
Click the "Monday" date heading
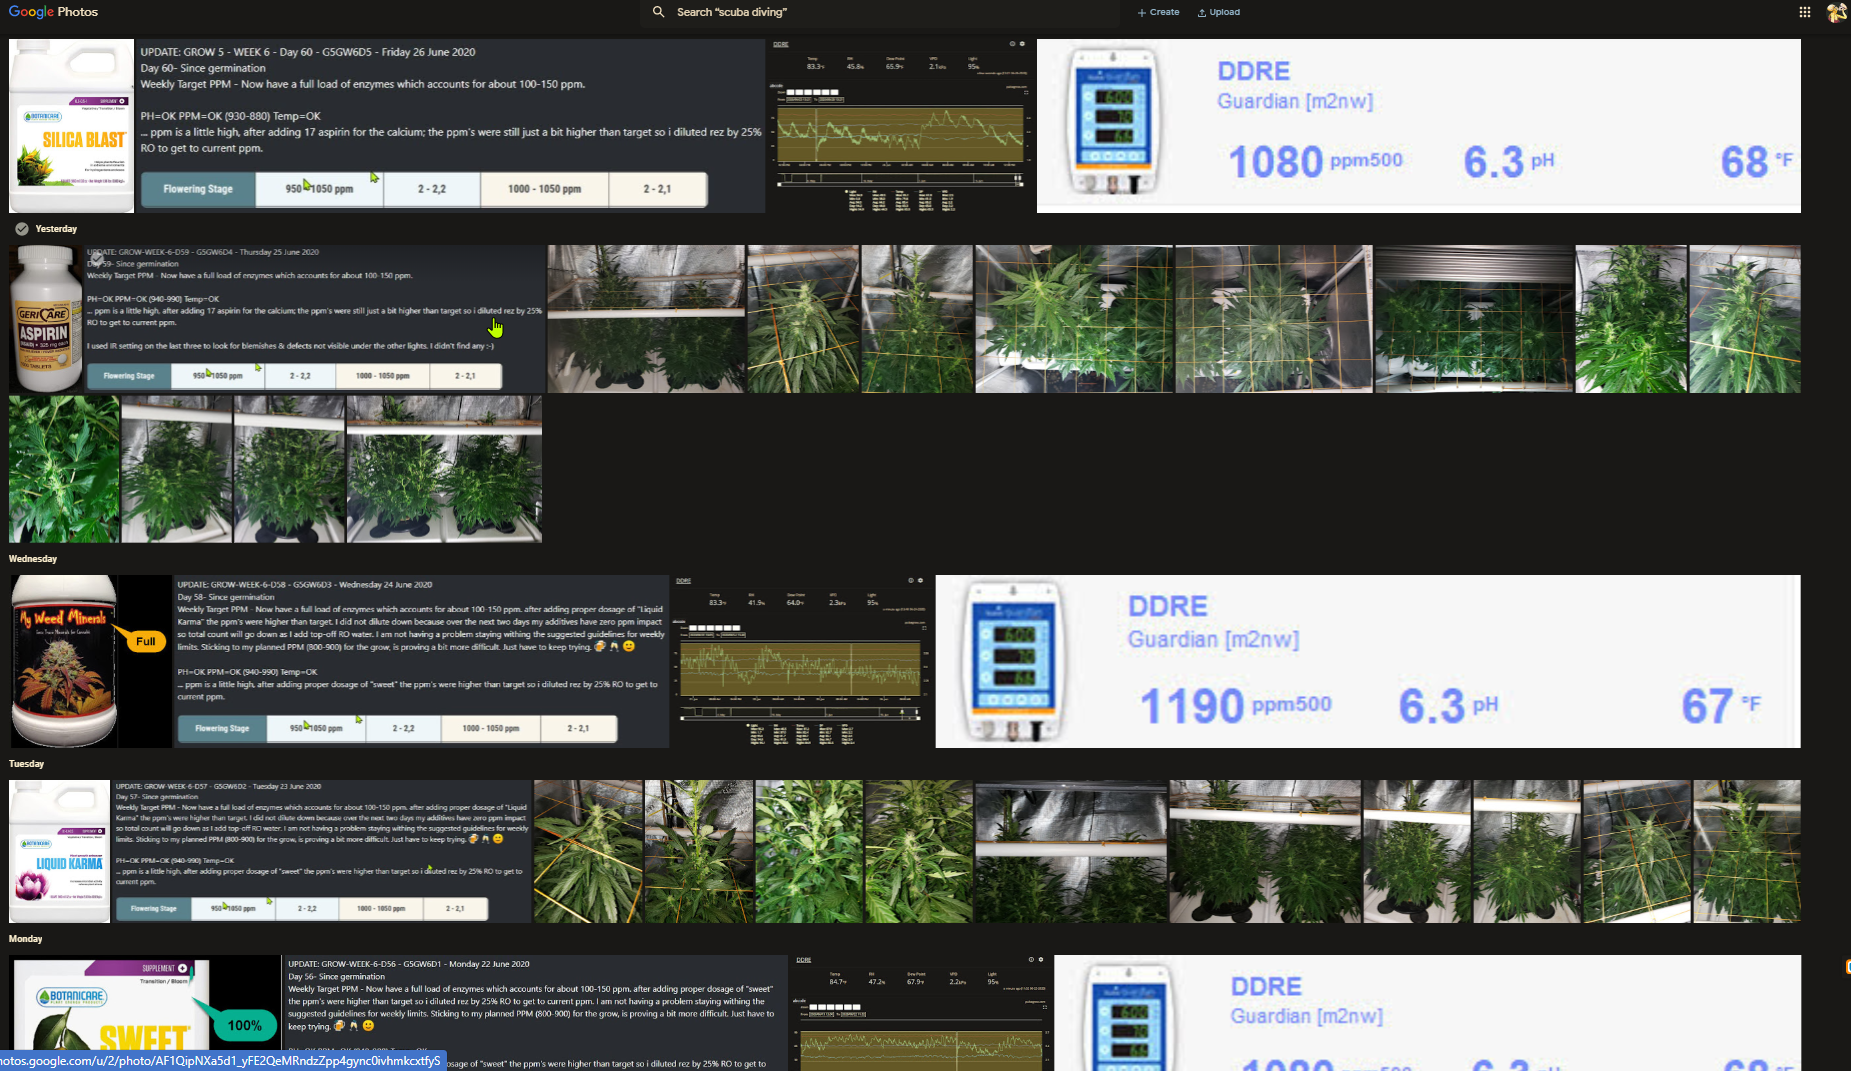[26, 939]
